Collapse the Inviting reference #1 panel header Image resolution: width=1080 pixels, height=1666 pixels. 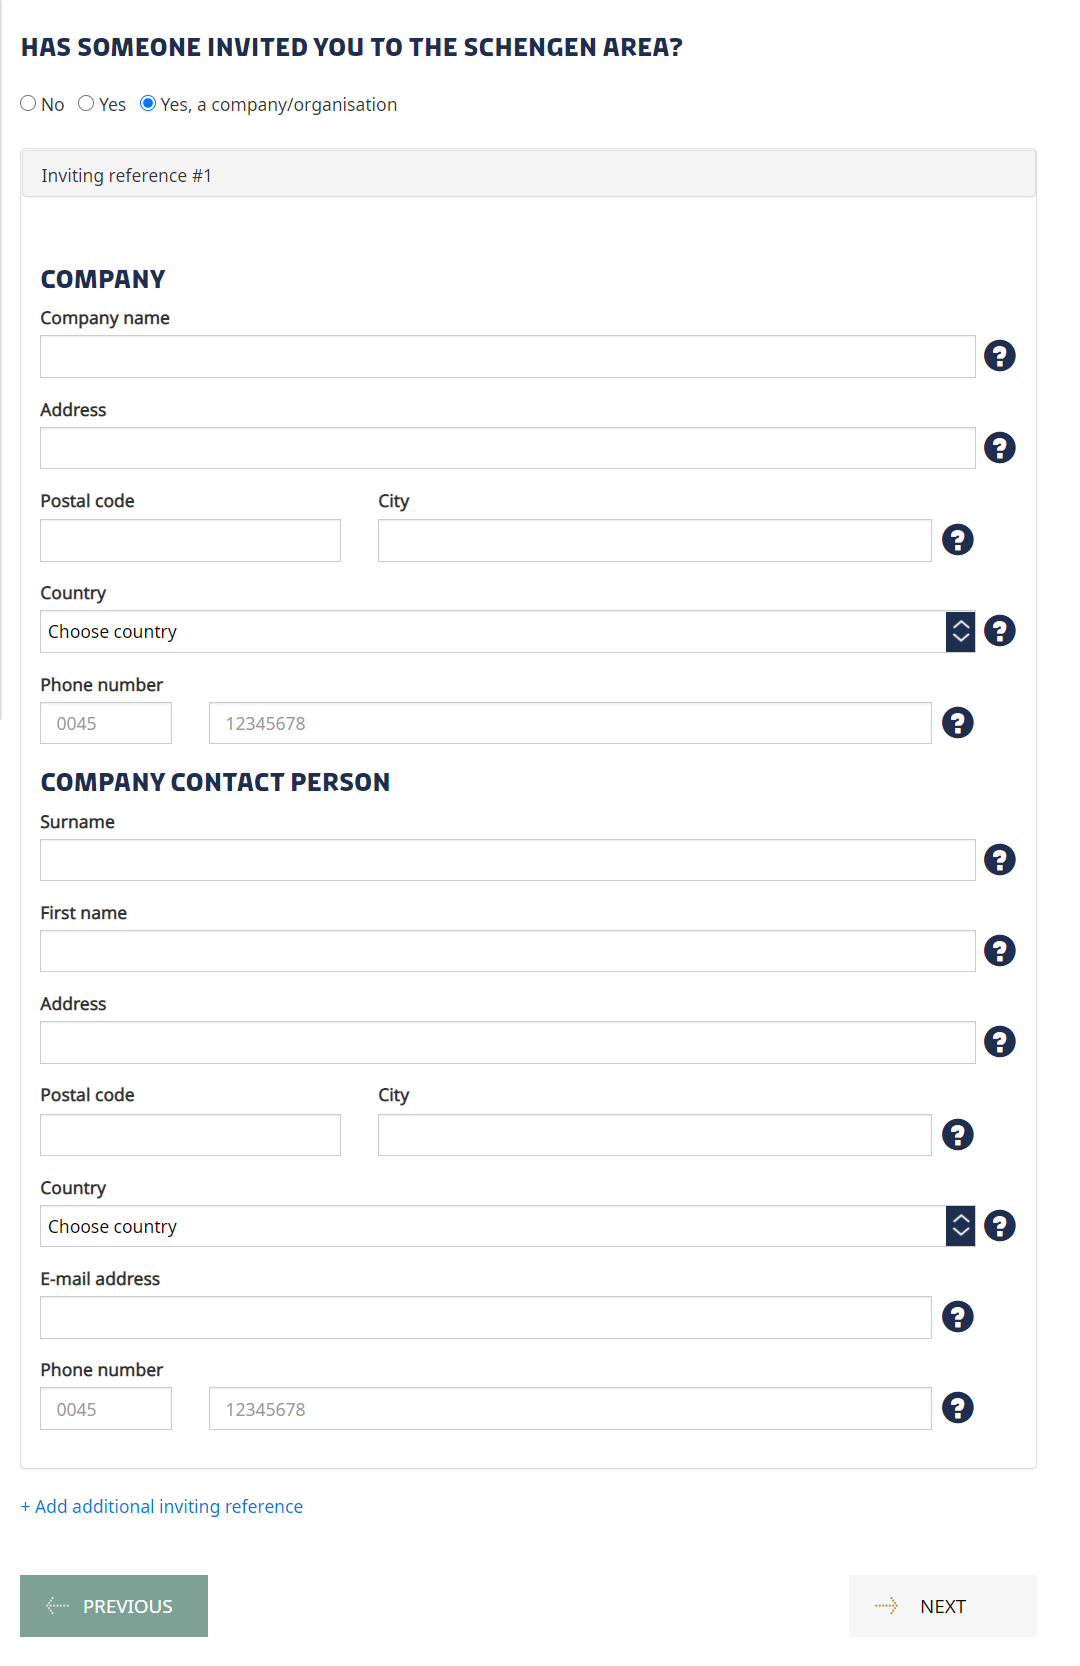pos(528,175)
